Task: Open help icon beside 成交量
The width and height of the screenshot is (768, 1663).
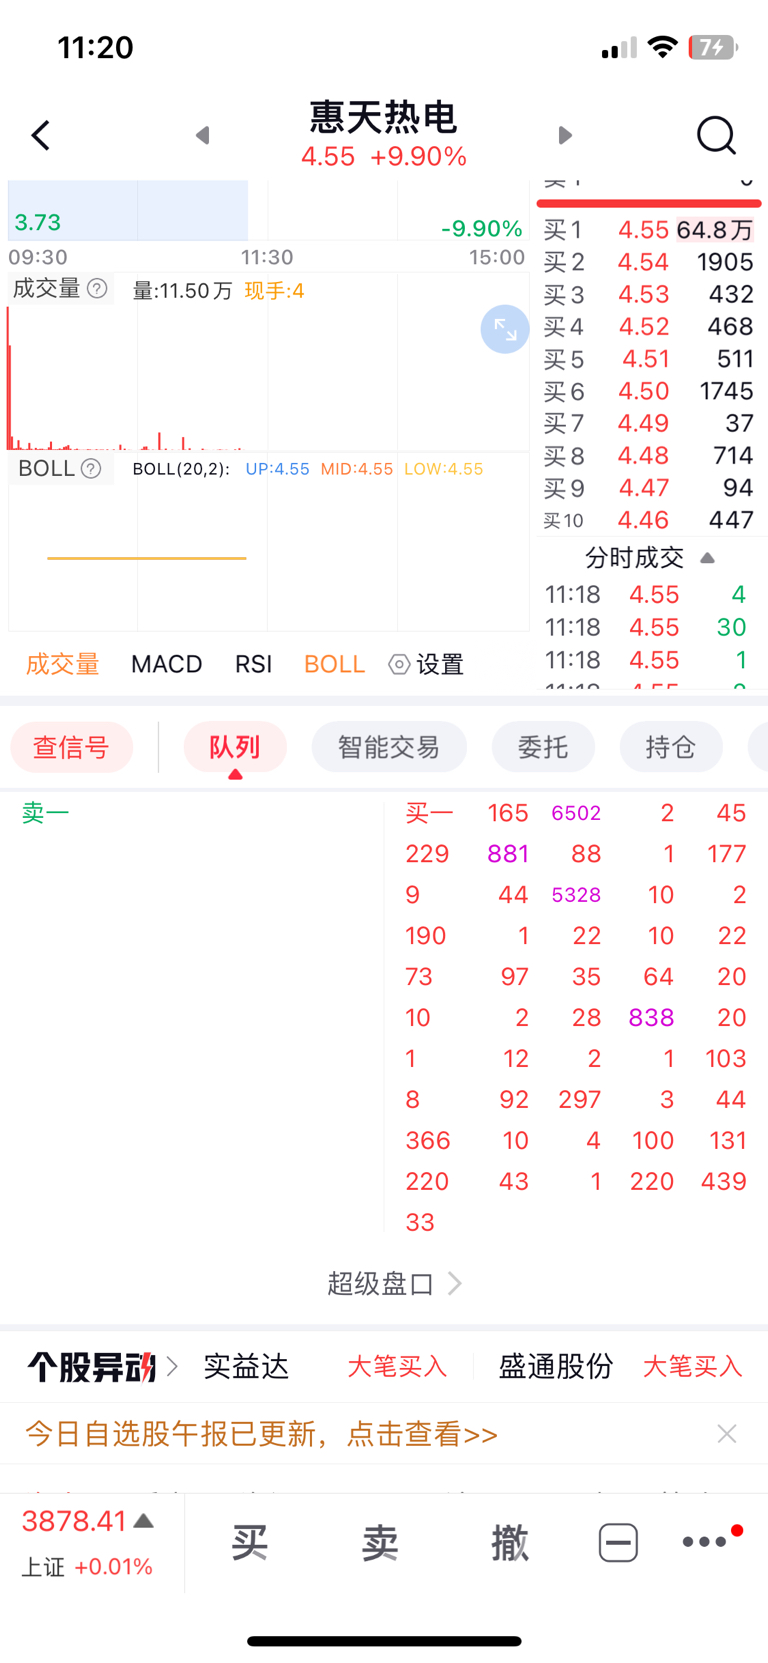Action: [x=97, y=289]
